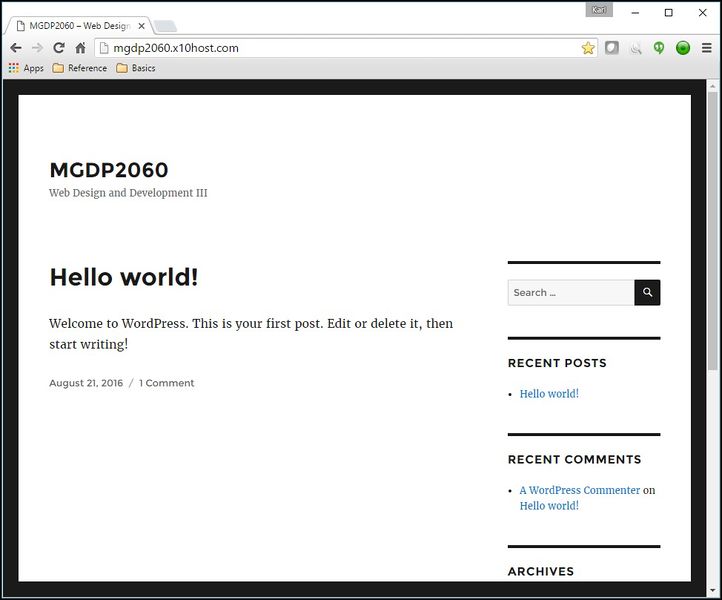Open the 1 Comment link
The image size is (722, 600).
(x=166, y=383)
